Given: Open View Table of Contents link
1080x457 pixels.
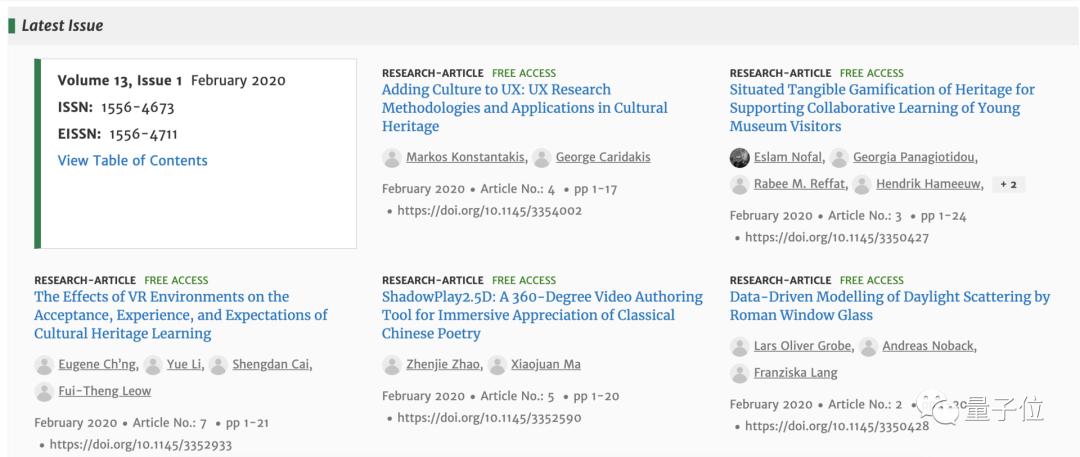Looking at the screenshot, I should click(132, 160).
